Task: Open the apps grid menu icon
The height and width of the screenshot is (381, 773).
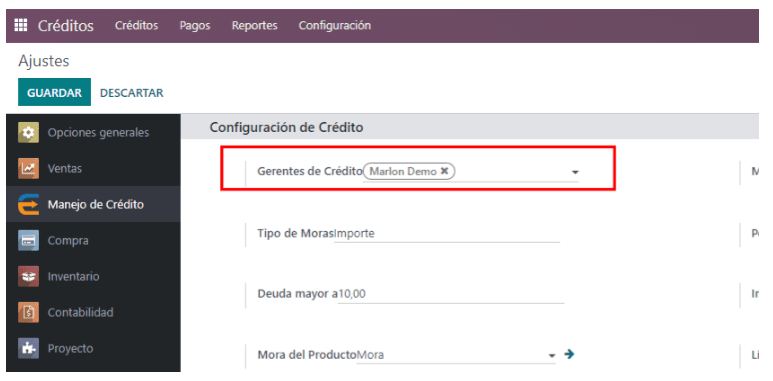Action: pyautogui.click(x=21, y=25)
